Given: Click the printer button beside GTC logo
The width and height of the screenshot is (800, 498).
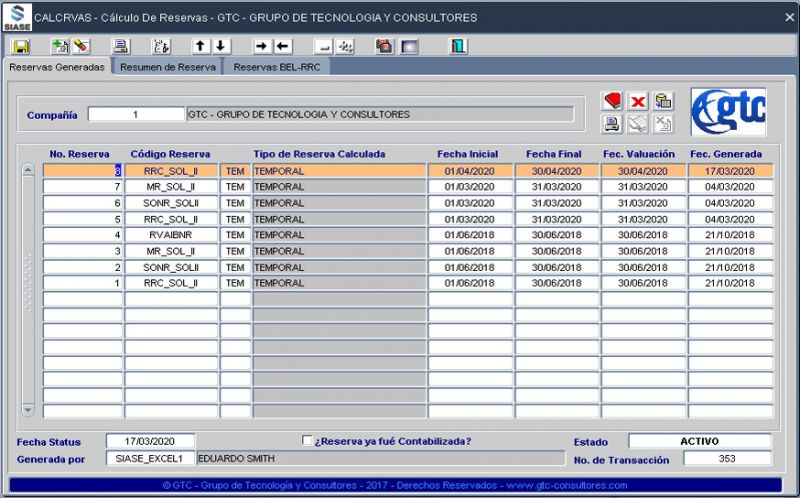Looking at the screenshot, I should pos(613,124).
